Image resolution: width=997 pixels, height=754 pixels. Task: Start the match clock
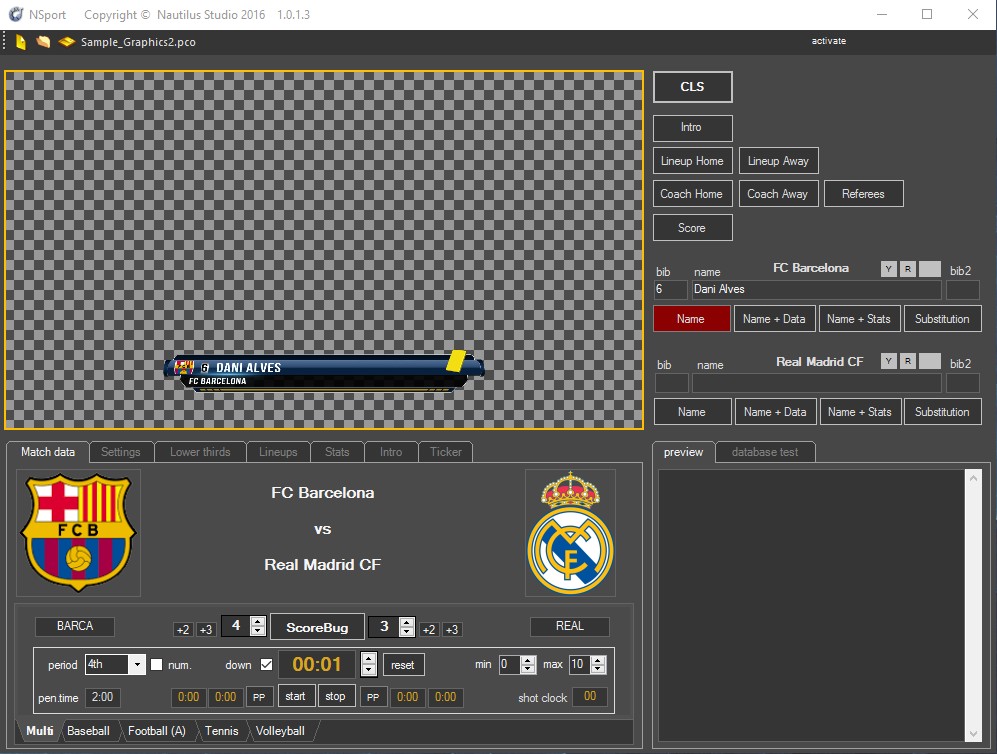[296, 696]
